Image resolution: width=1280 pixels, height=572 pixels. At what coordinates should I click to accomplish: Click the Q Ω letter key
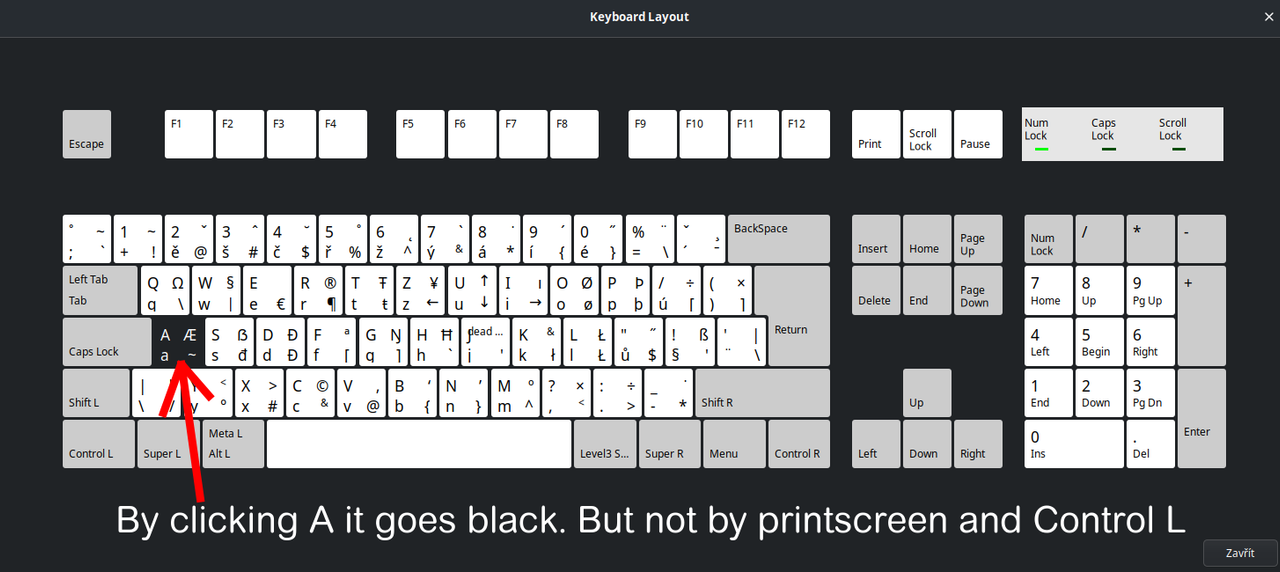pos(165,290)
